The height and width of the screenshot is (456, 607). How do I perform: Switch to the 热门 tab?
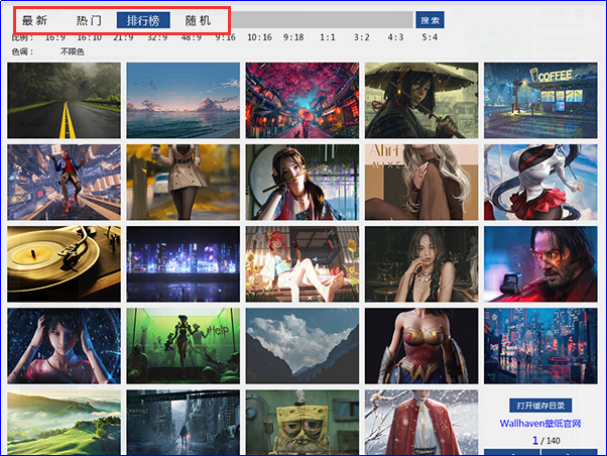pos(89,20)
